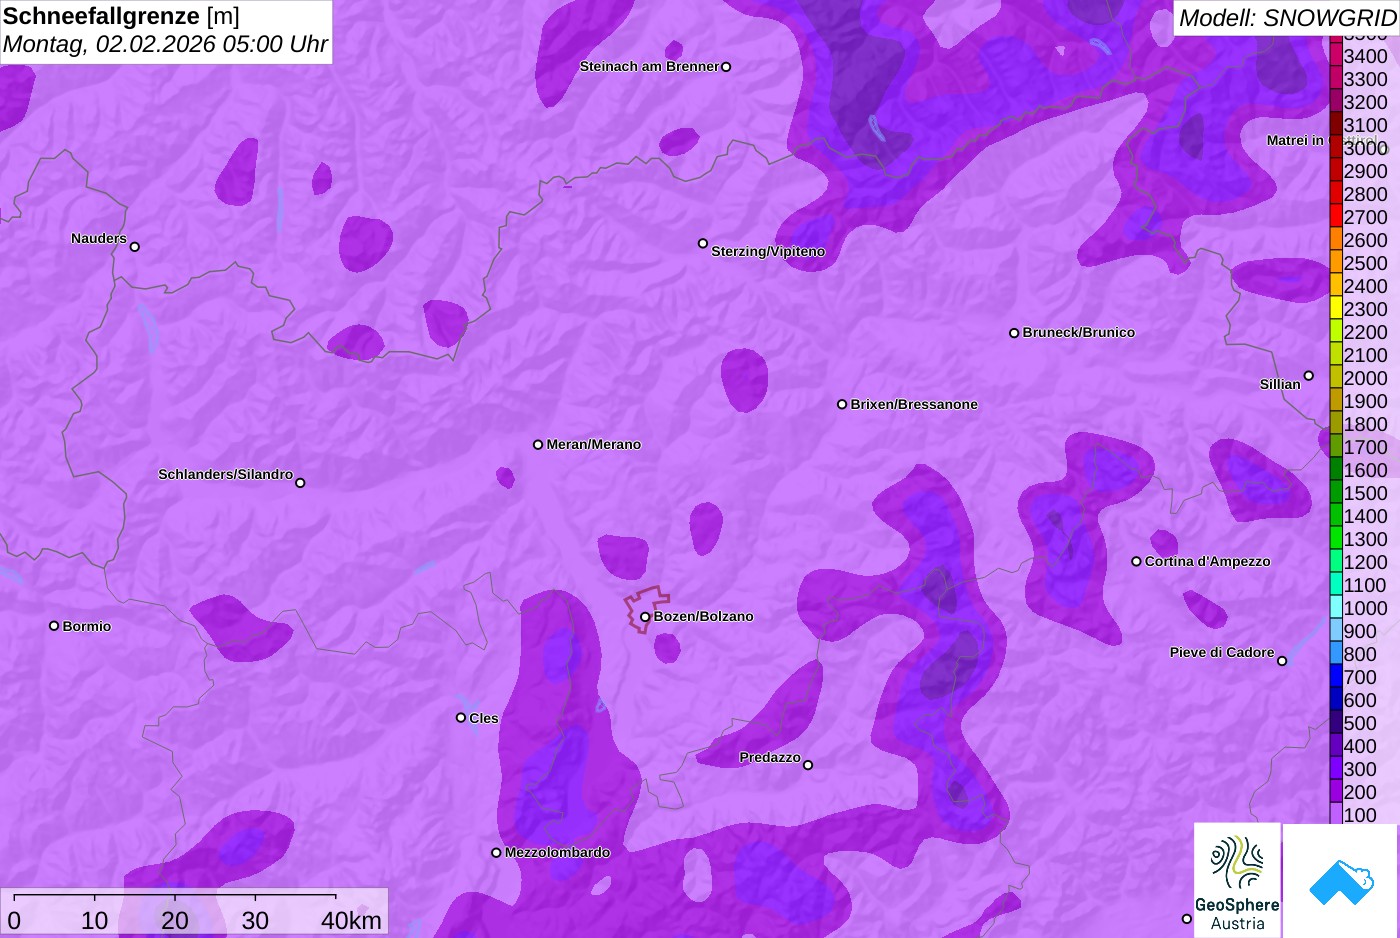
Task: Click the Nauders location marker
Action: click(x=135, y=246)
